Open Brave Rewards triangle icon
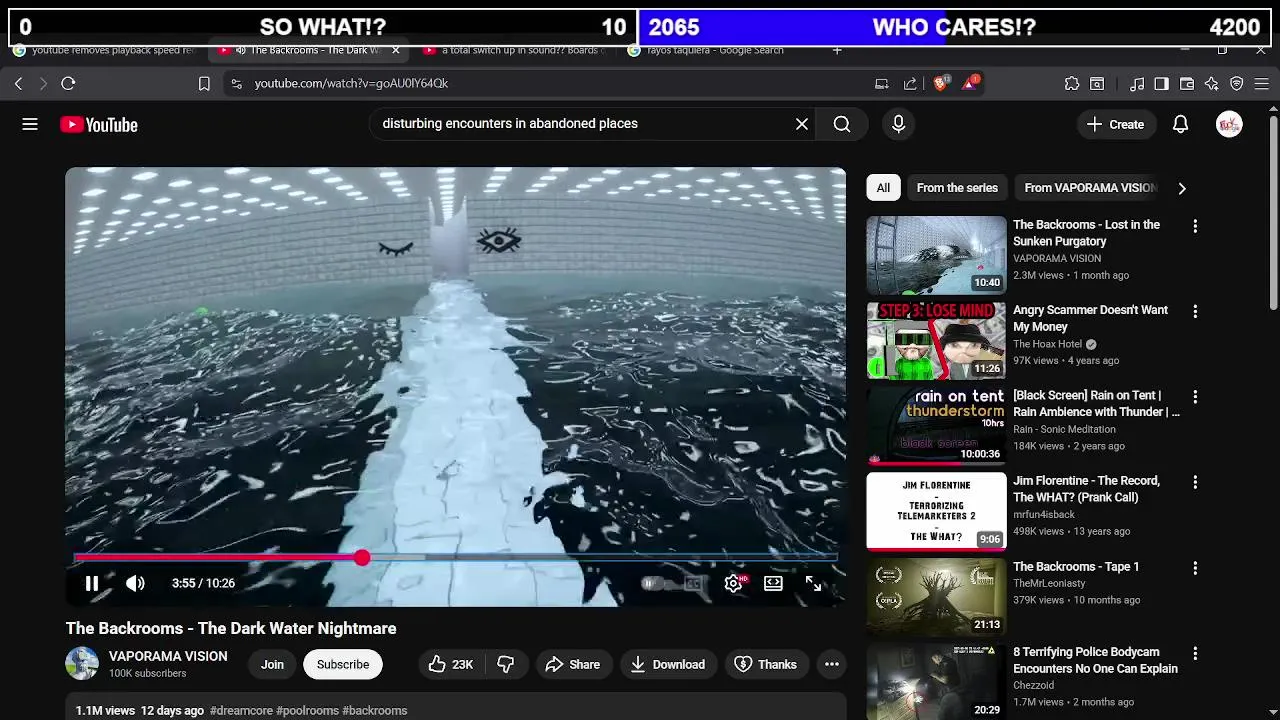The height and width of the screenshot is (720, 1280). 969,84
